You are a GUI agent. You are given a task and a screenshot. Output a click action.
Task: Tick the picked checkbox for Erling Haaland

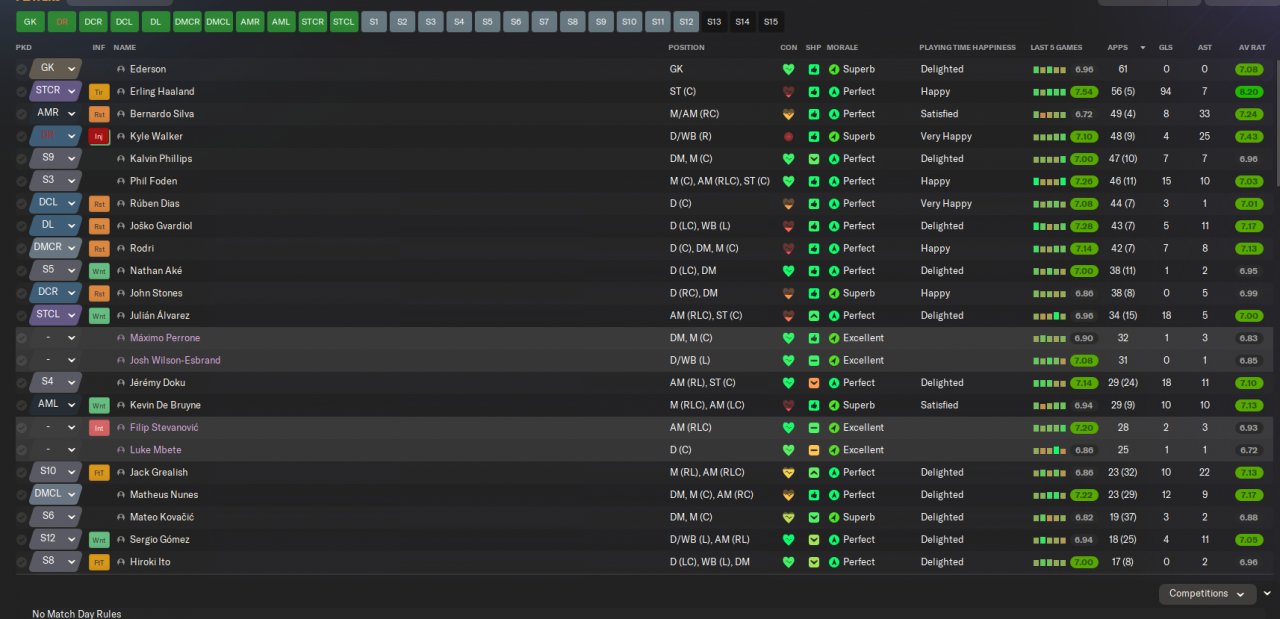pos(22,91)
